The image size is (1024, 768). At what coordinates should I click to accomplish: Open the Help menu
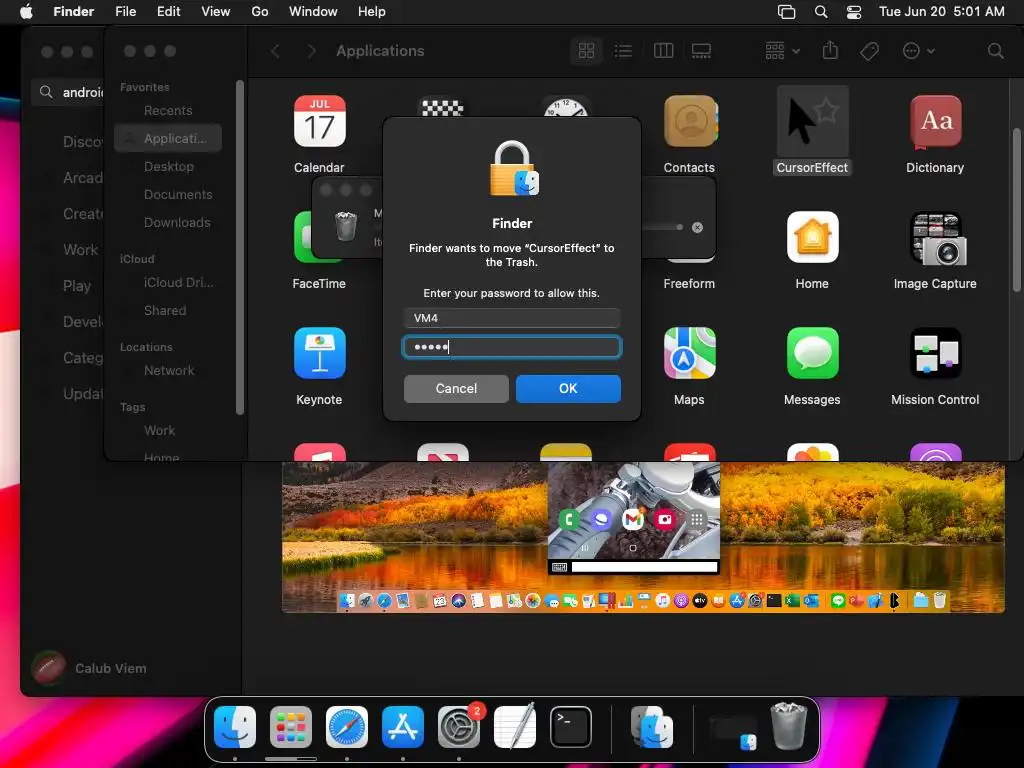[372, 12]
